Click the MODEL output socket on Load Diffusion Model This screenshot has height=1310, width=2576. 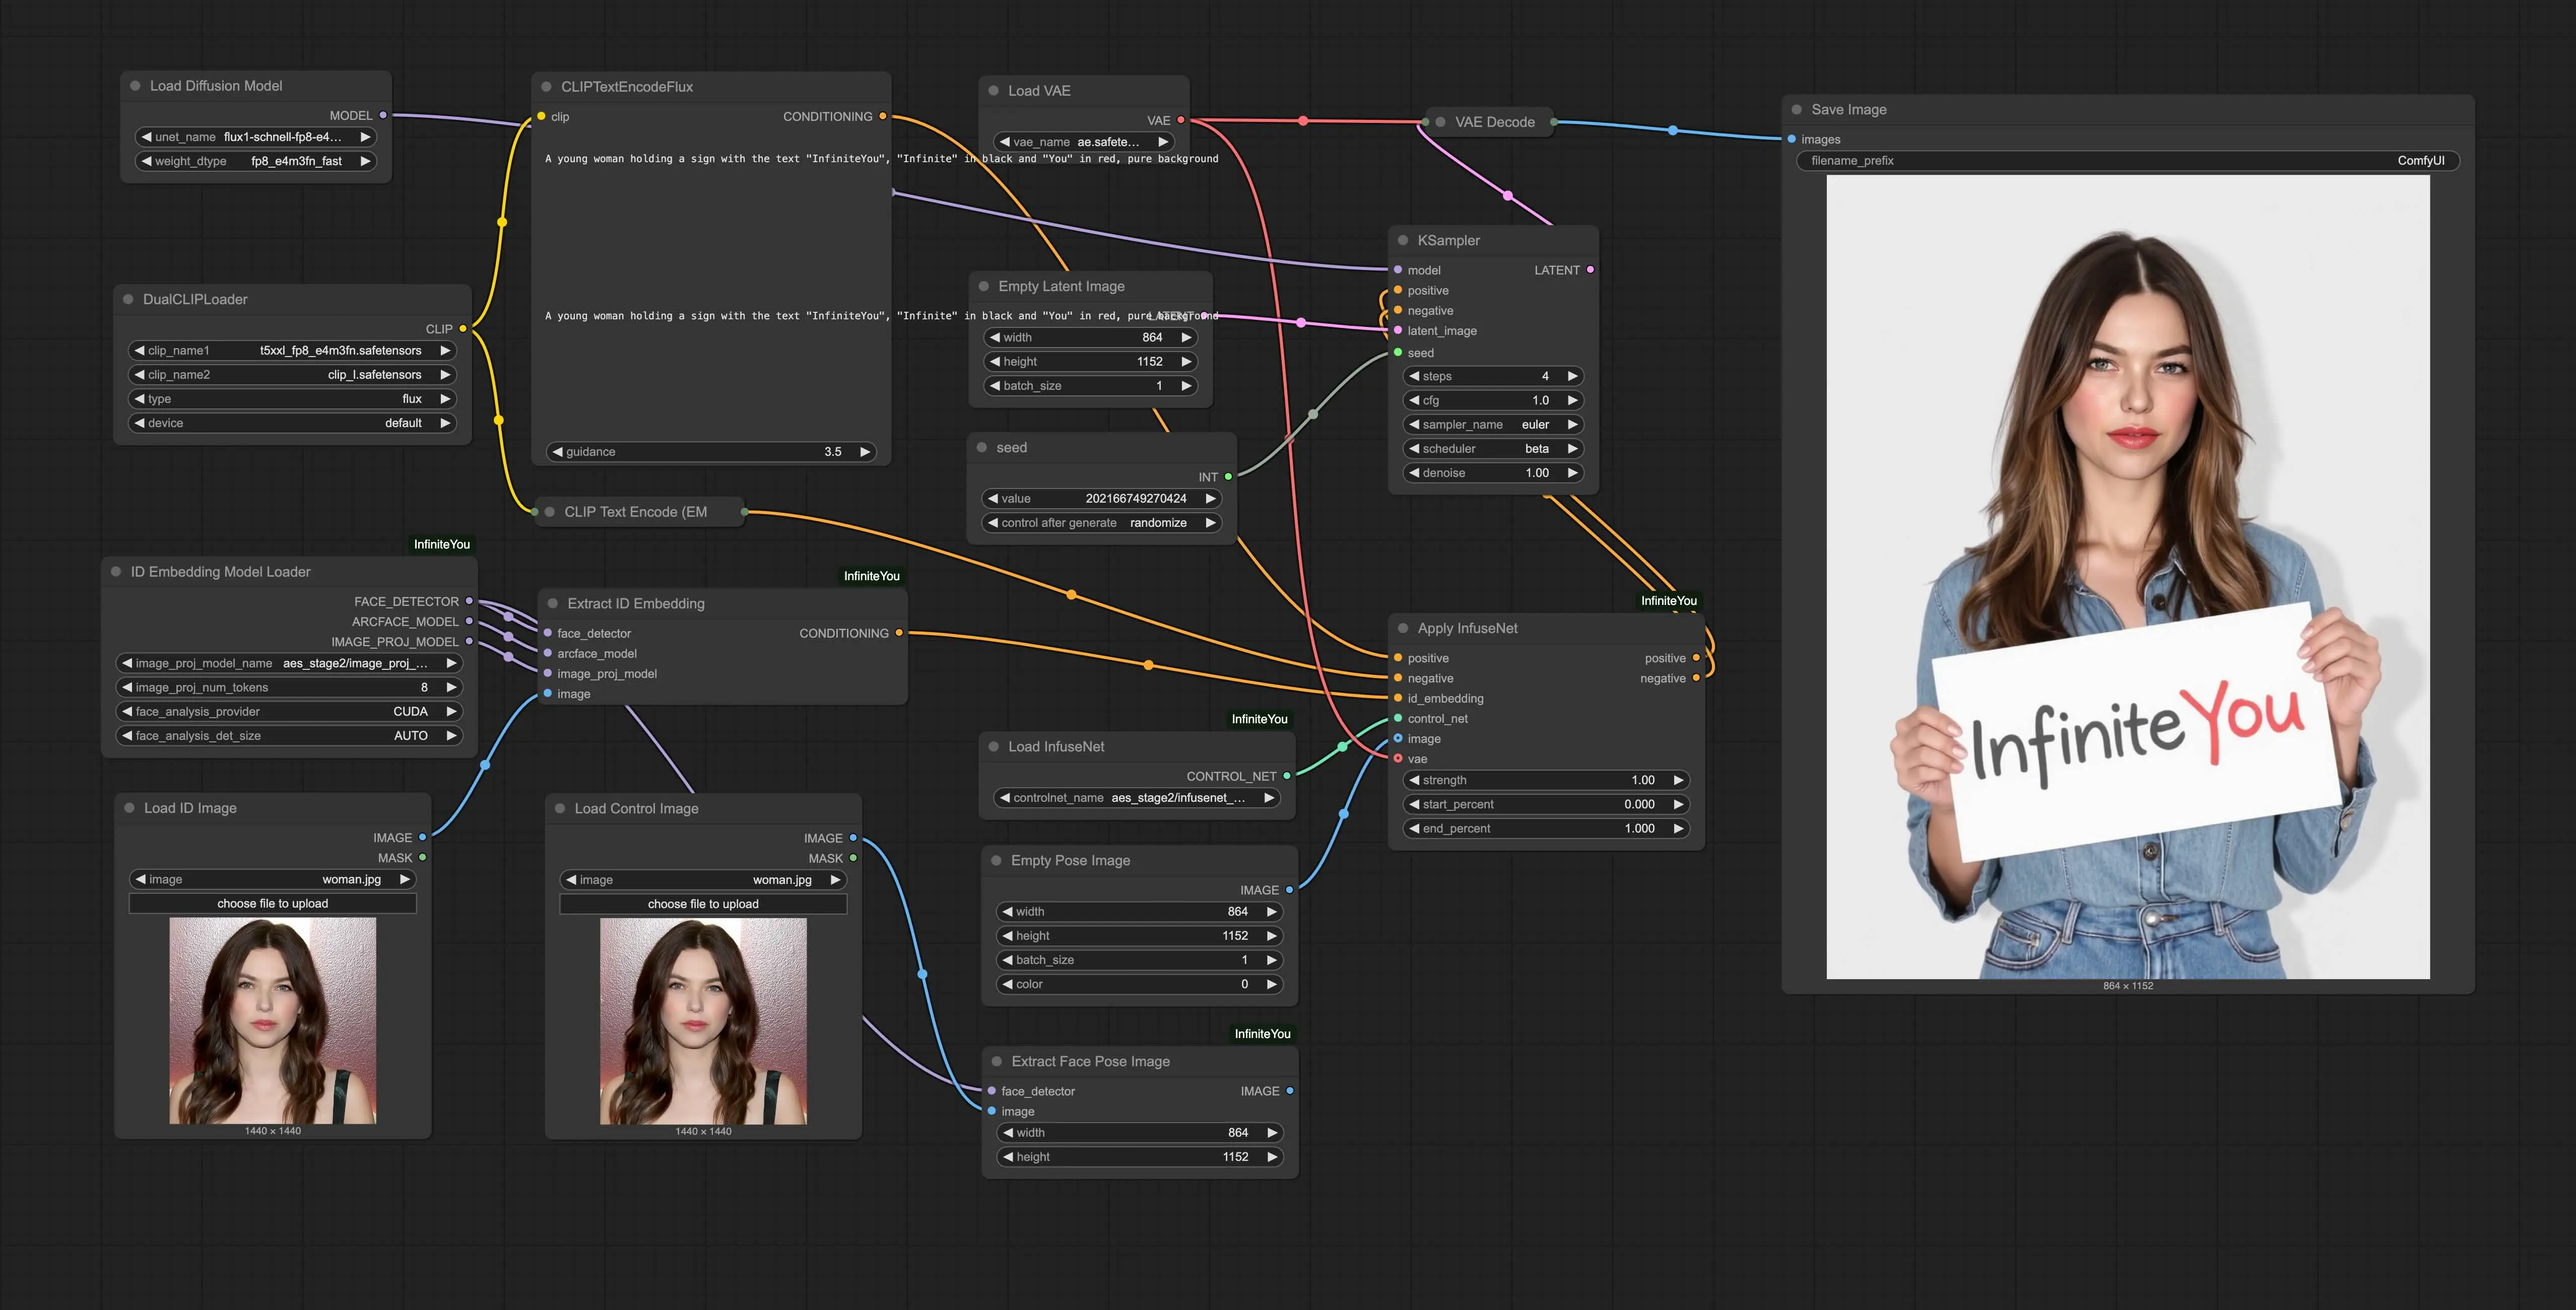(383, 116)
